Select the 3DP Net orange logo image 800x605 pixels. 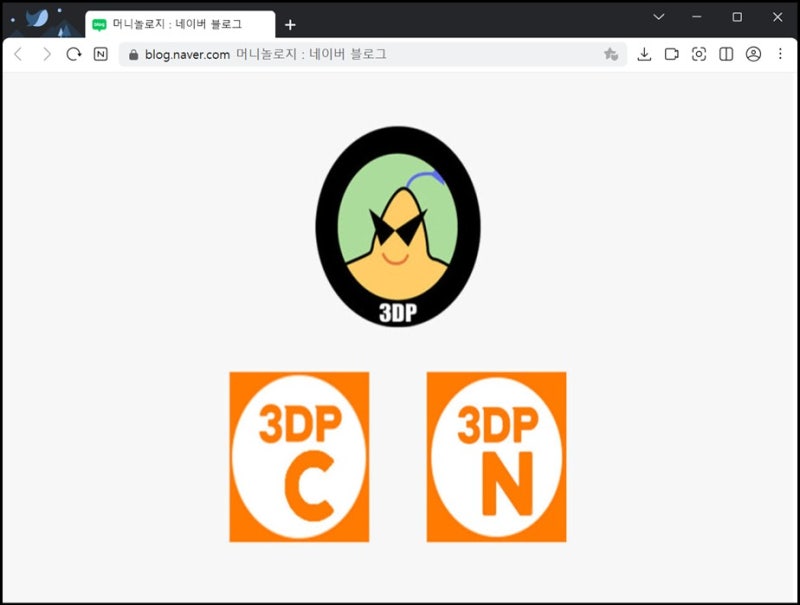[x=497, y=457]
